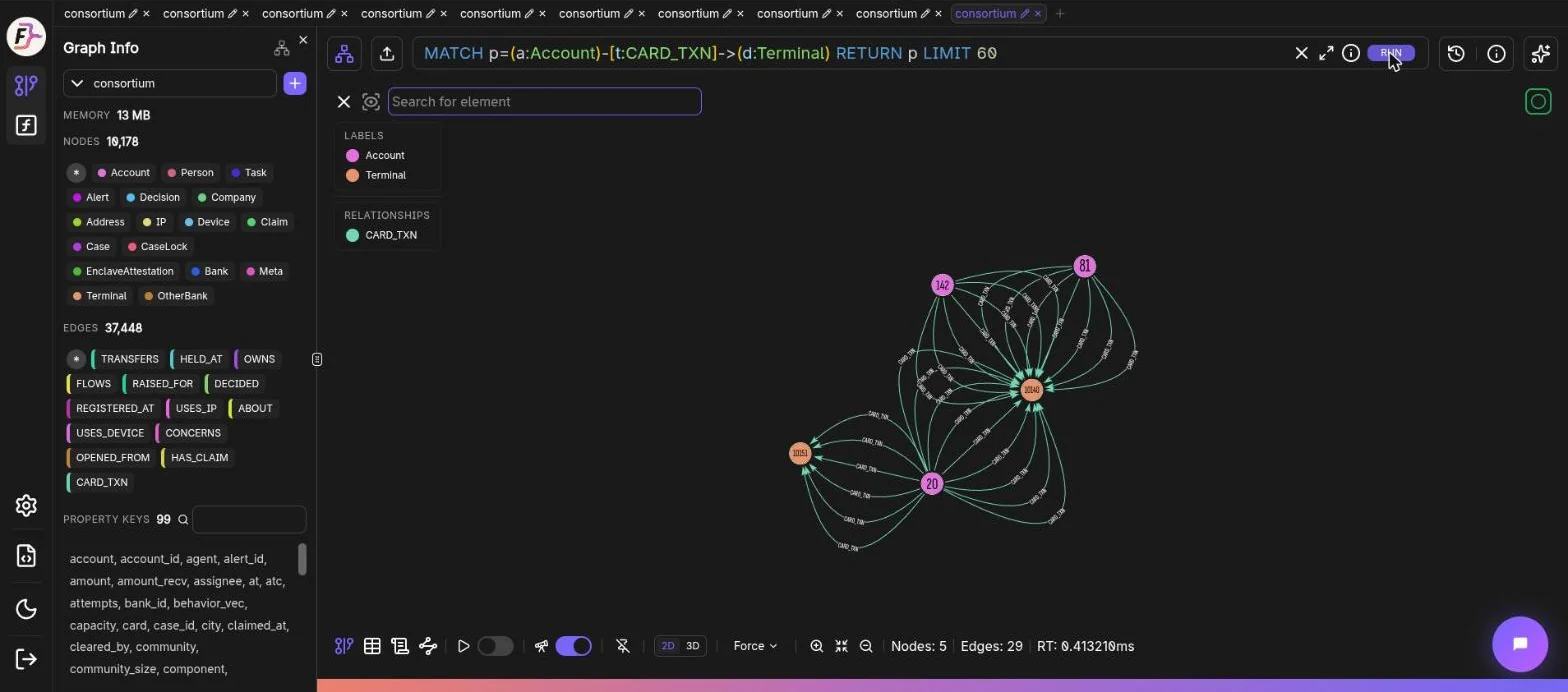Image resolution: width=1568 pixels, height=692 pixels.
Task: Open the function icon in the left sidebar
Action: [x=26, y=125]
